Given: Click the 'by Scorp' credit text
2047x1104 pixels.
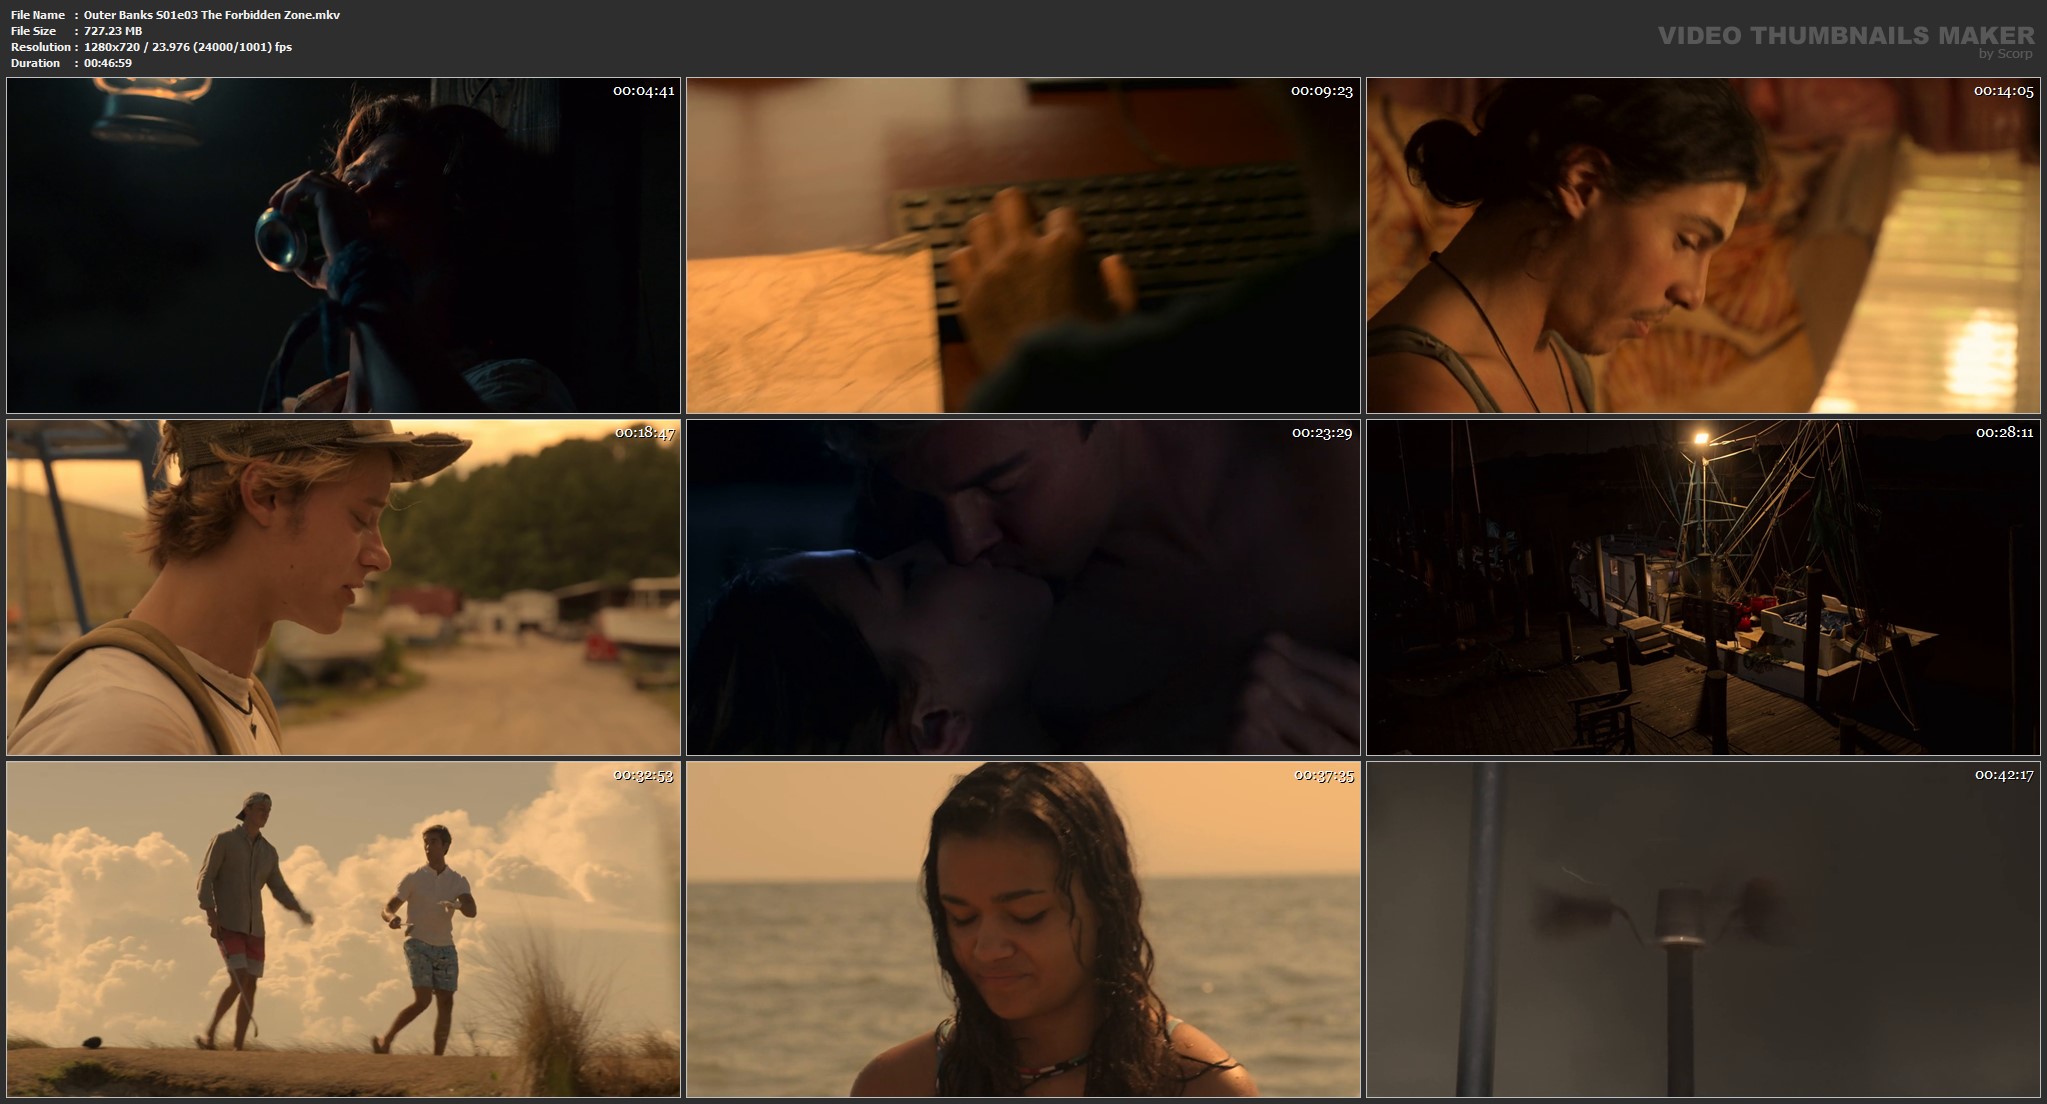Looking at the screenshot, I should (2005, 54).
